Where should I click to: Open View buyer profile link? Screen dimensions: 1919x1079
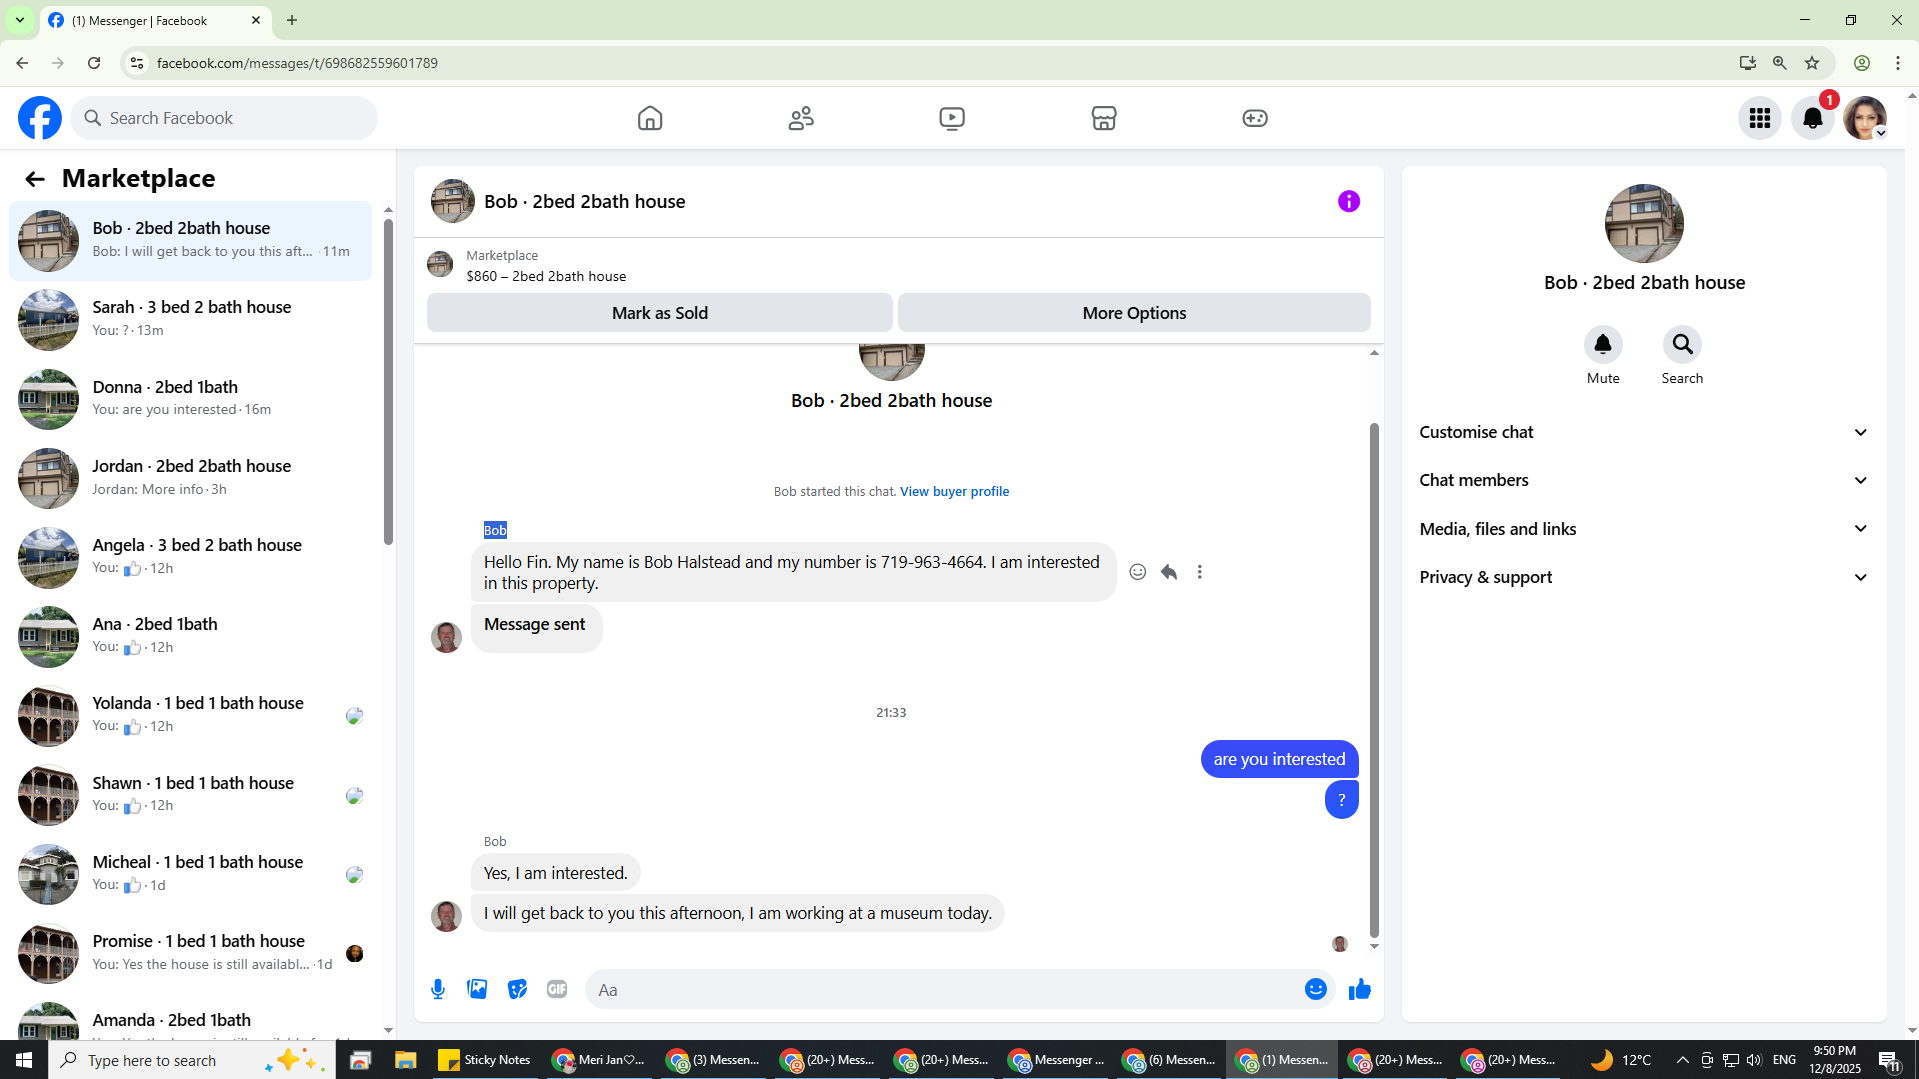[954, 492]
